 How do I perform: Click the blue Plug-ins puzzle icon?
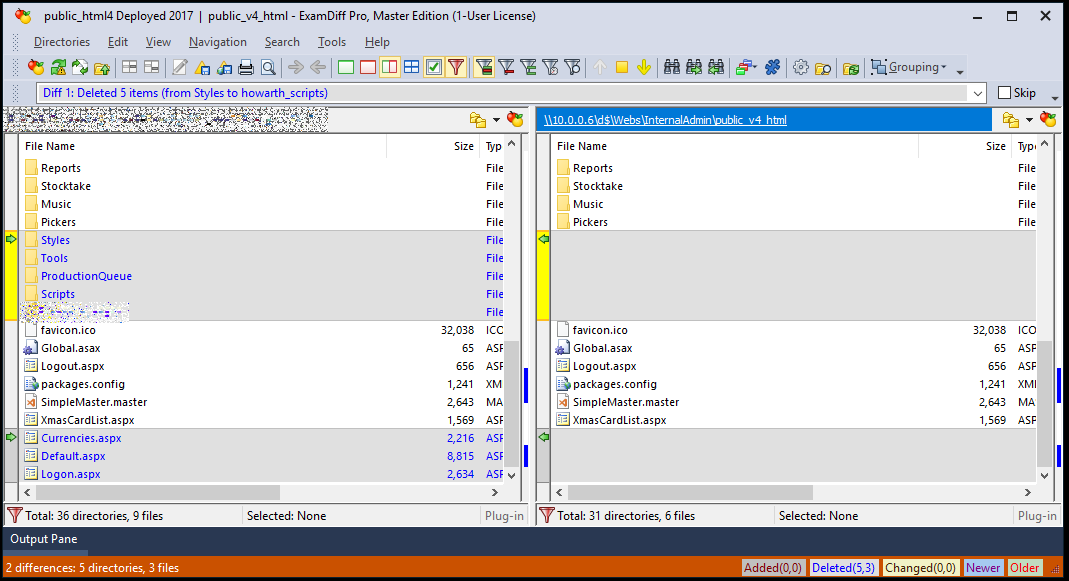point(772,67)
